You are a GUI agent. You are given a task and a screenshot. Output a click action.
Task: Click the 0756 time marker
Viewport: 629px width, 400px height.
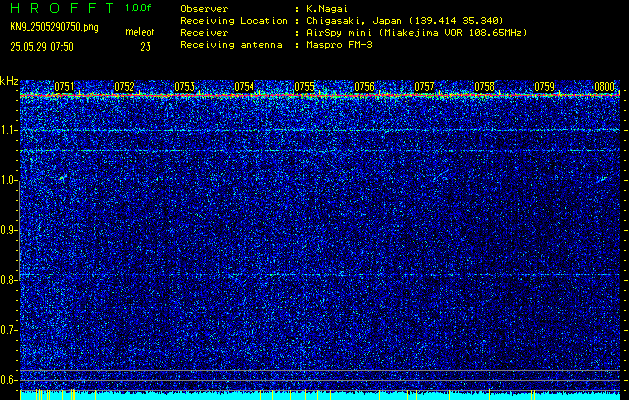[x=364, y=87]
